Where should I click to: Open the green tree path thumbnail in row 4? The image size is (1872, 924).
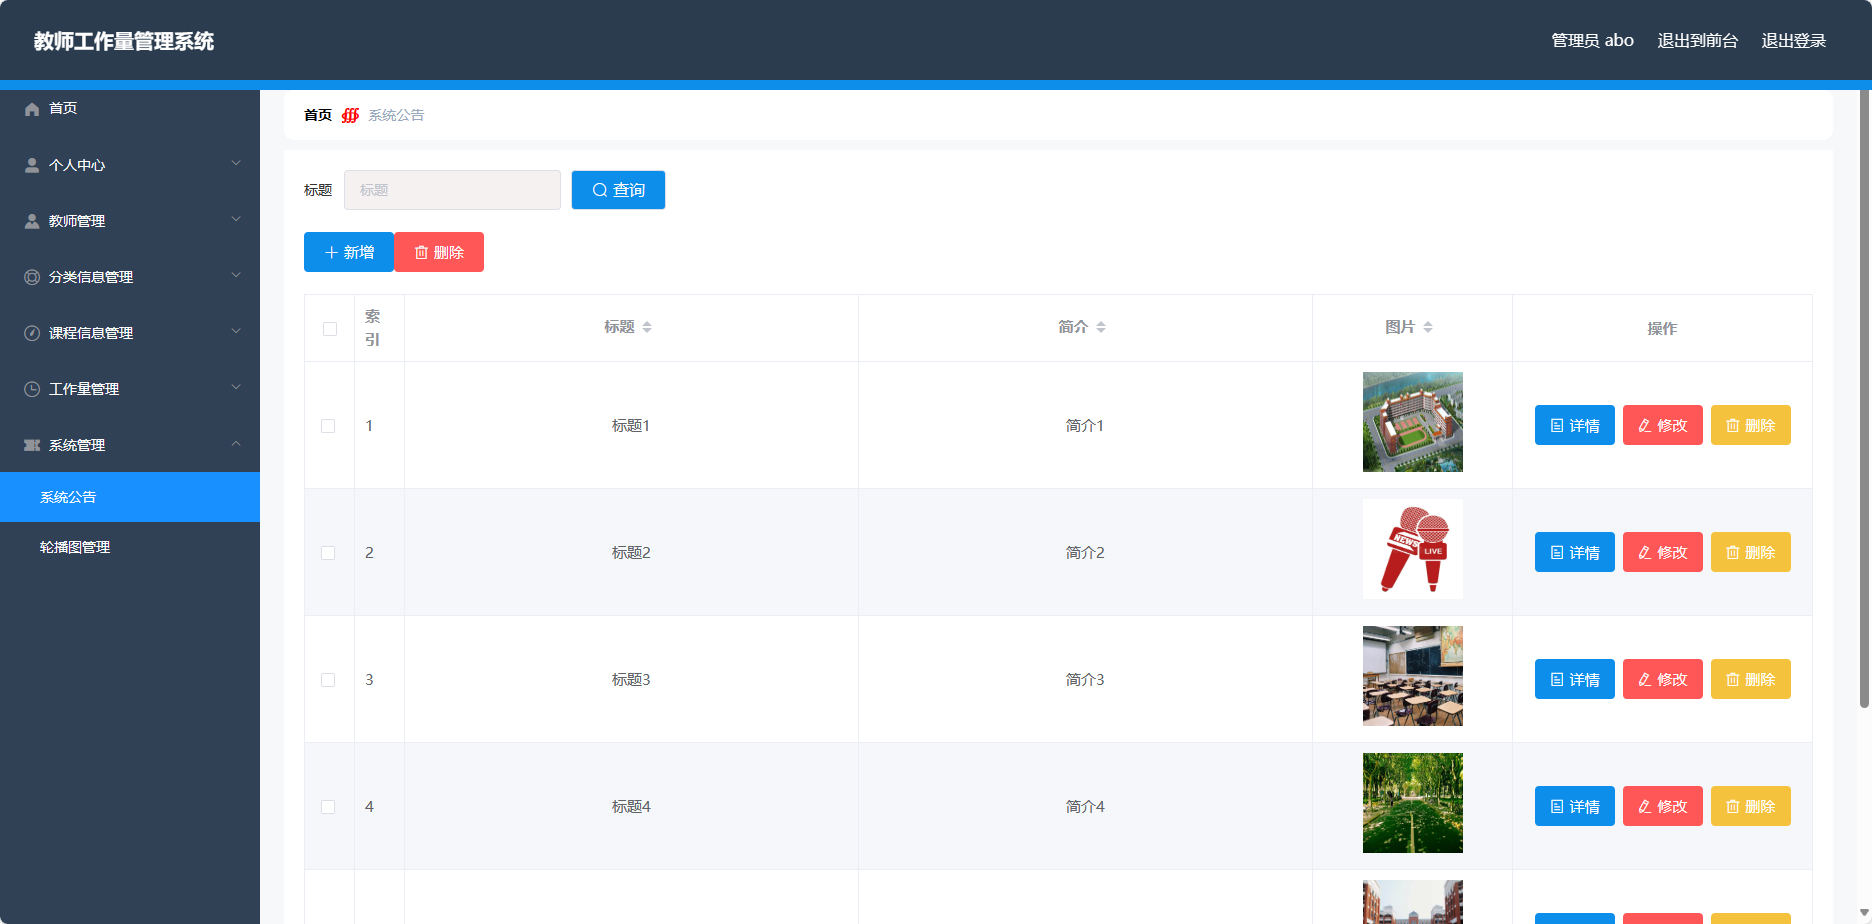tap(1412, 803)
